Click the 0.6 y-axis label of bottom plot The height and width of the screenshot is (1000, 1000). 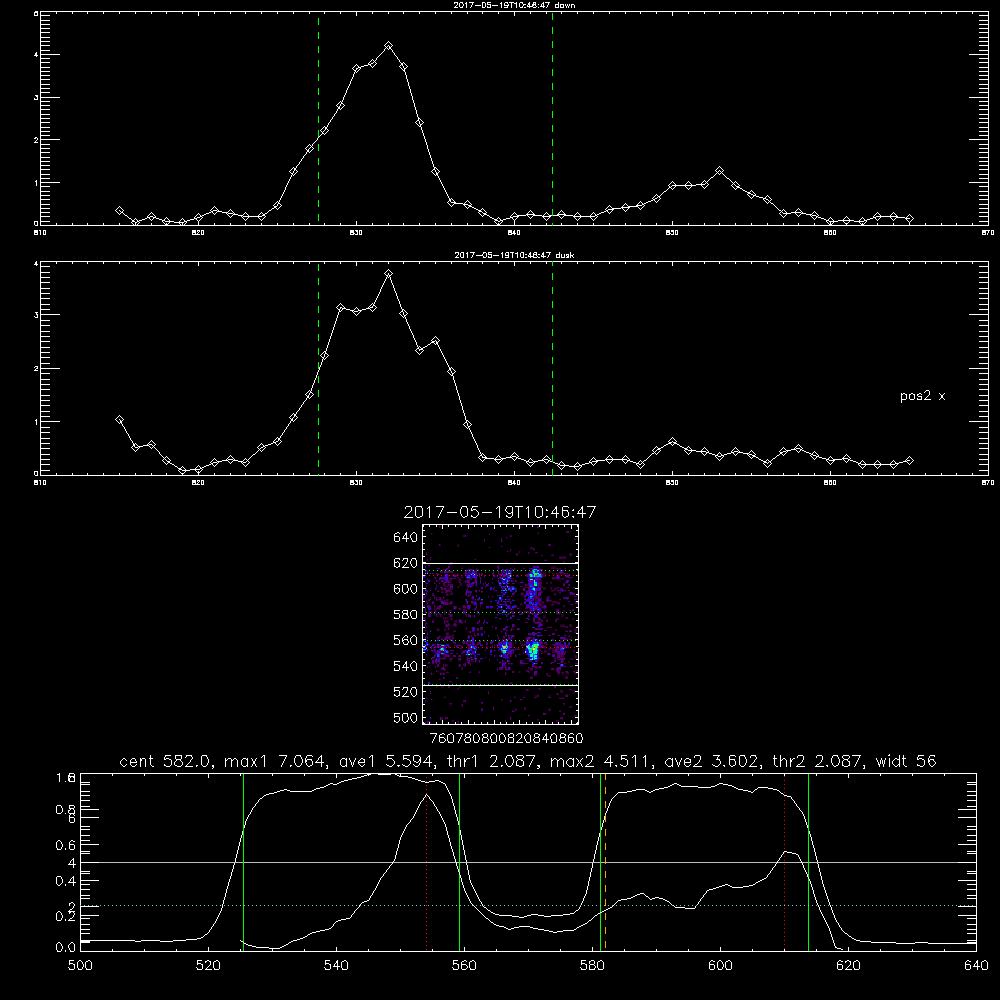tap(65, 845)
